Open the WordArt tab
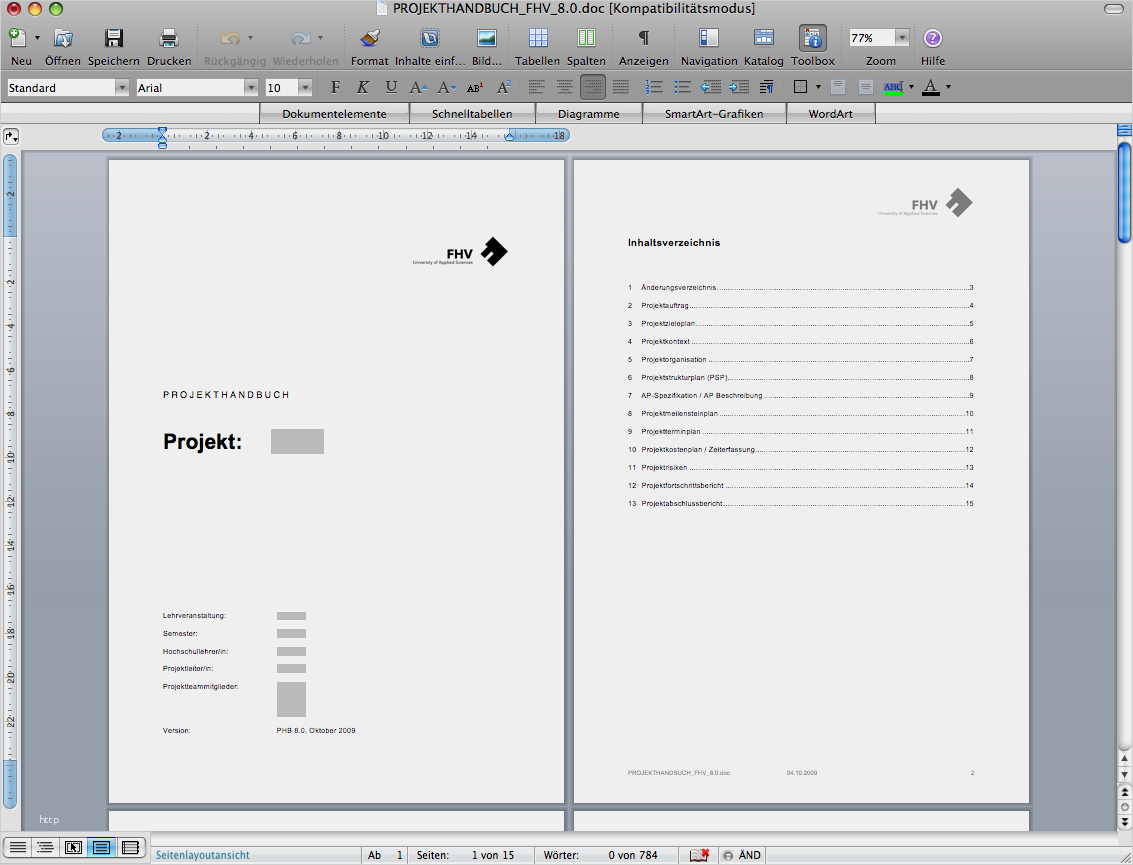The height and width of the screenshot is (865, 1133). coord(830,113)
